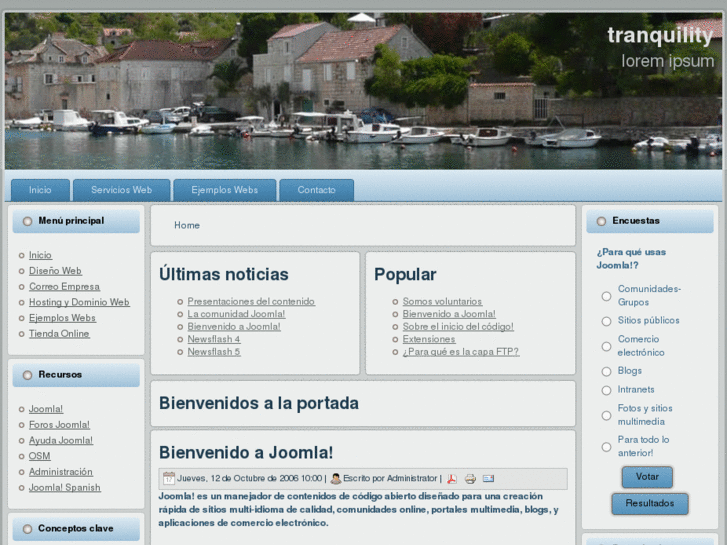Open the Foros Joomla! link
Viewport: 727px width, 545px height.
pos(59,425)
